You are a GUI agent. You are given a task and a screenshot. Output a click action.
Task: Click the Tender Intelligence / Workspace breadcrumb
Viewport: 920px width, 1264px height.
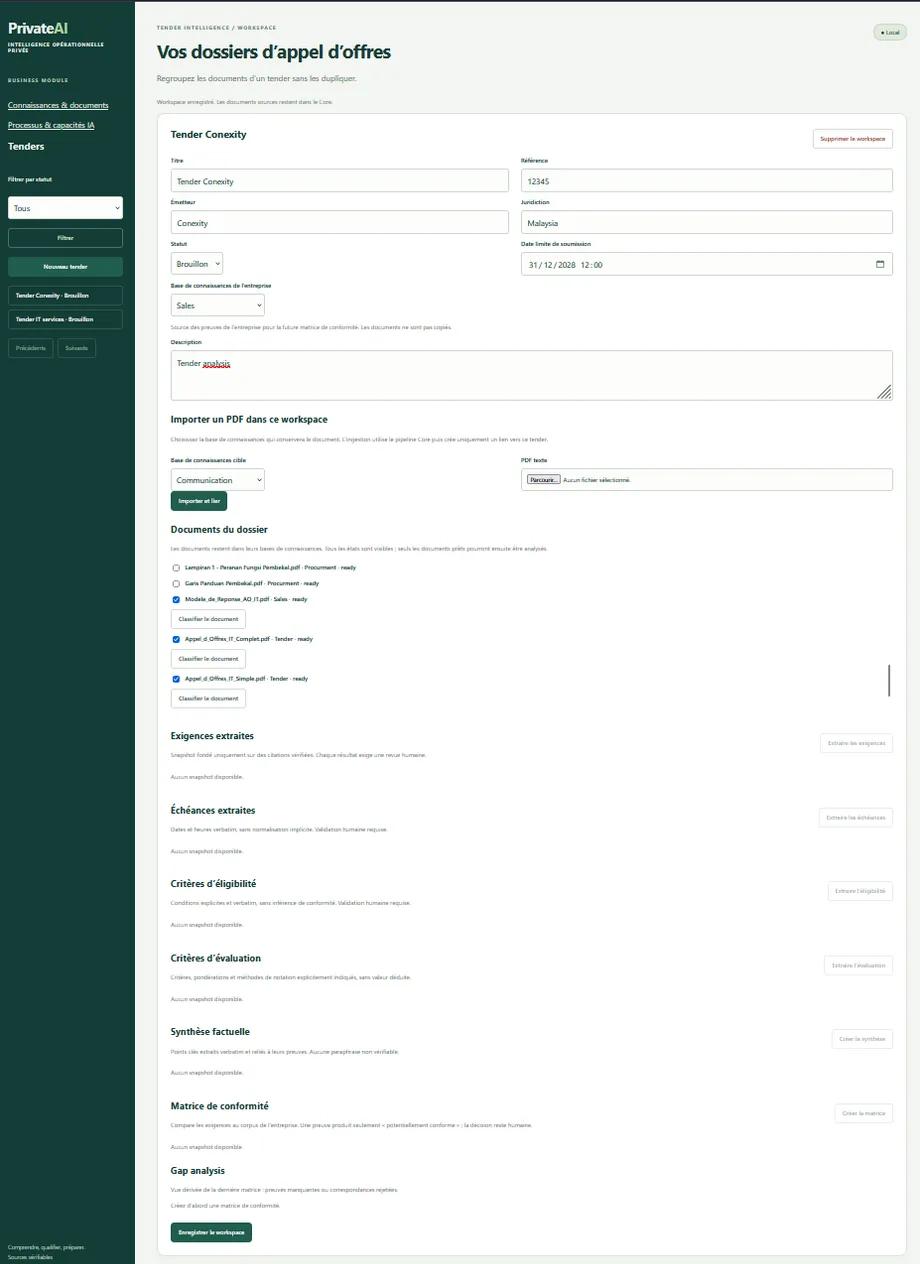pos(217,28)
